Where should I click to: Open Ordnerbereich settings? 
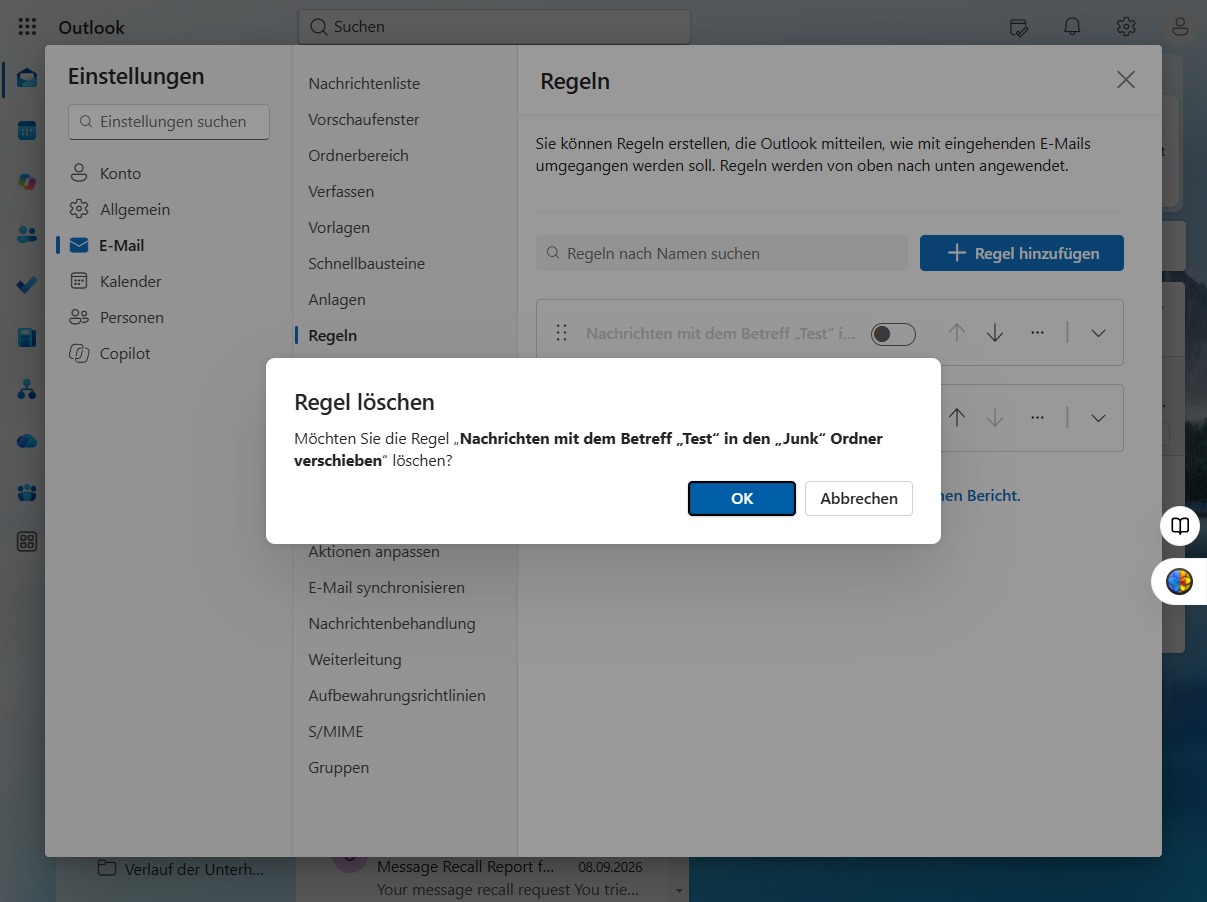(358, 156)
